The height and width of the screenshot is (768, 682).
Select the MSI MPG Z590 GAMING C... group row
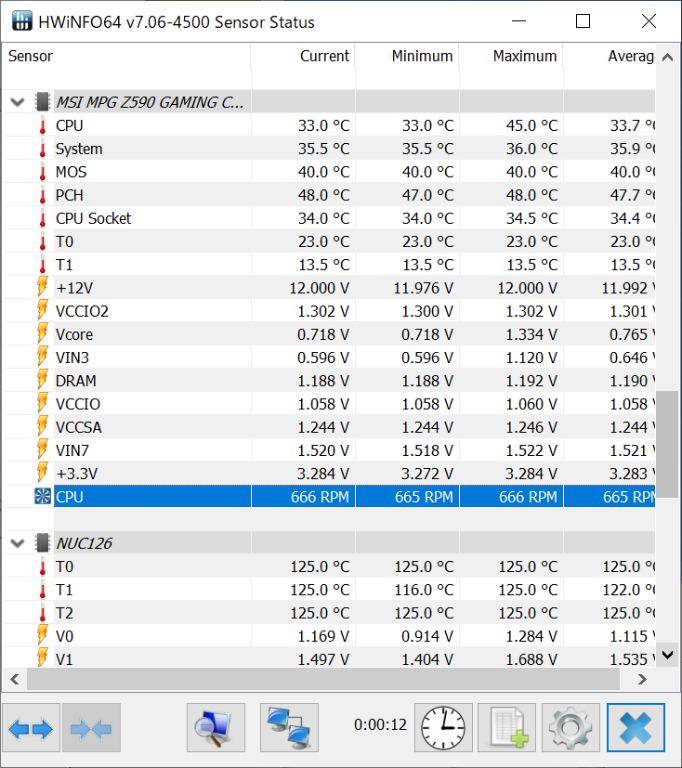[x=329, y=102]
